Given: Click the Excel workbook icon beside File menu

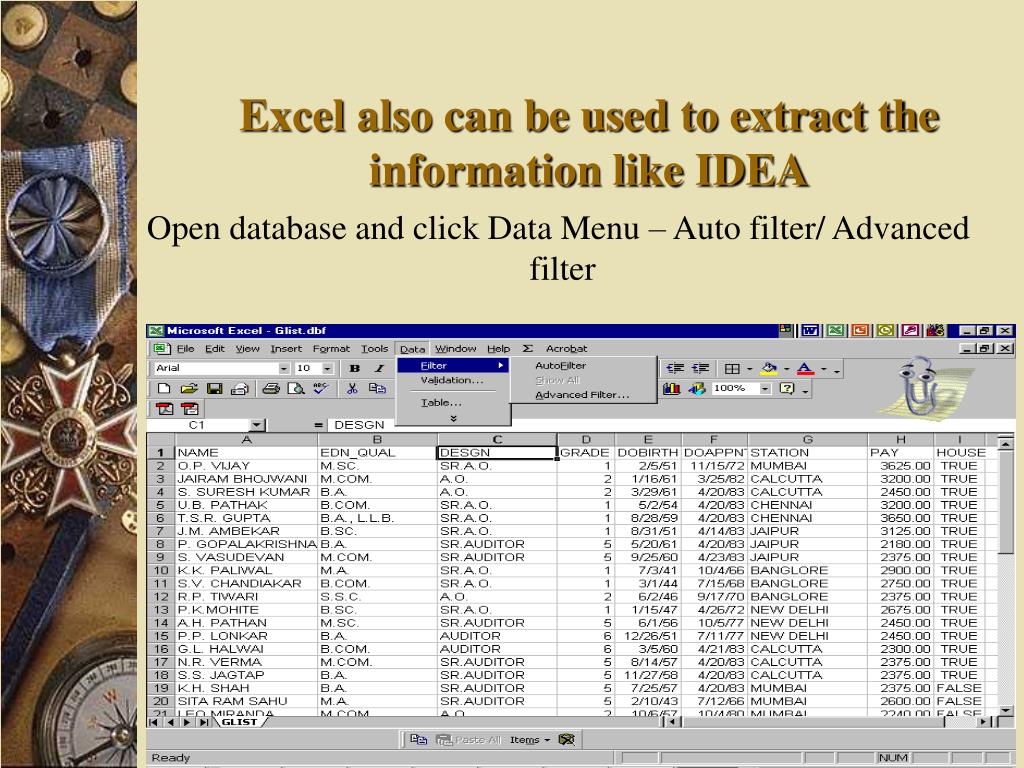Looking at the screenshot, I should [160, 349].
